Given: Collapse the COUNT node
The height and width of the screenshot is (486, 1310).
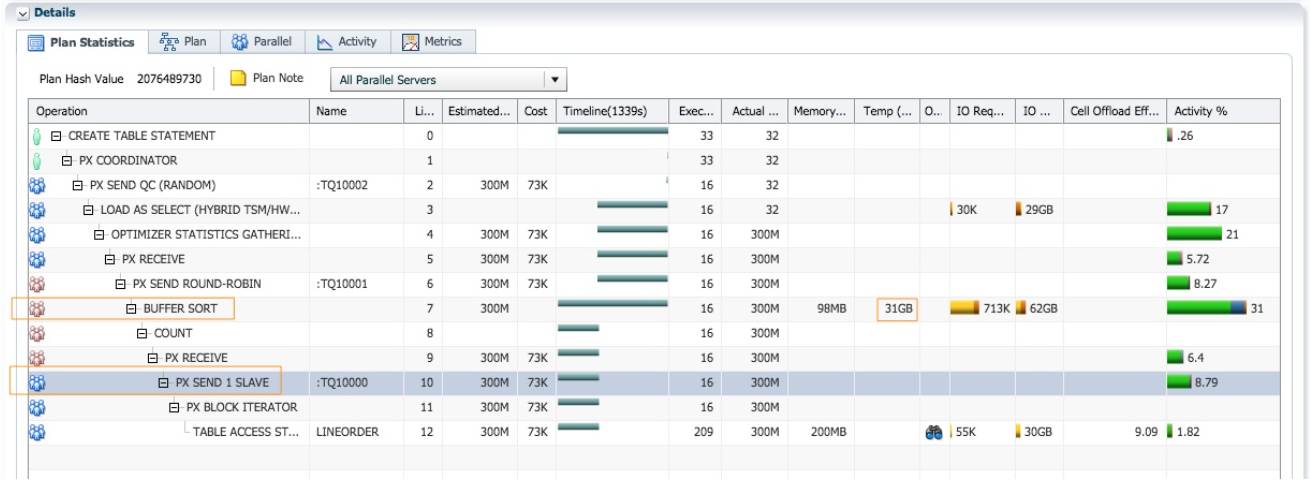Looking at the screenshot, I should click(x=141, y=333).
